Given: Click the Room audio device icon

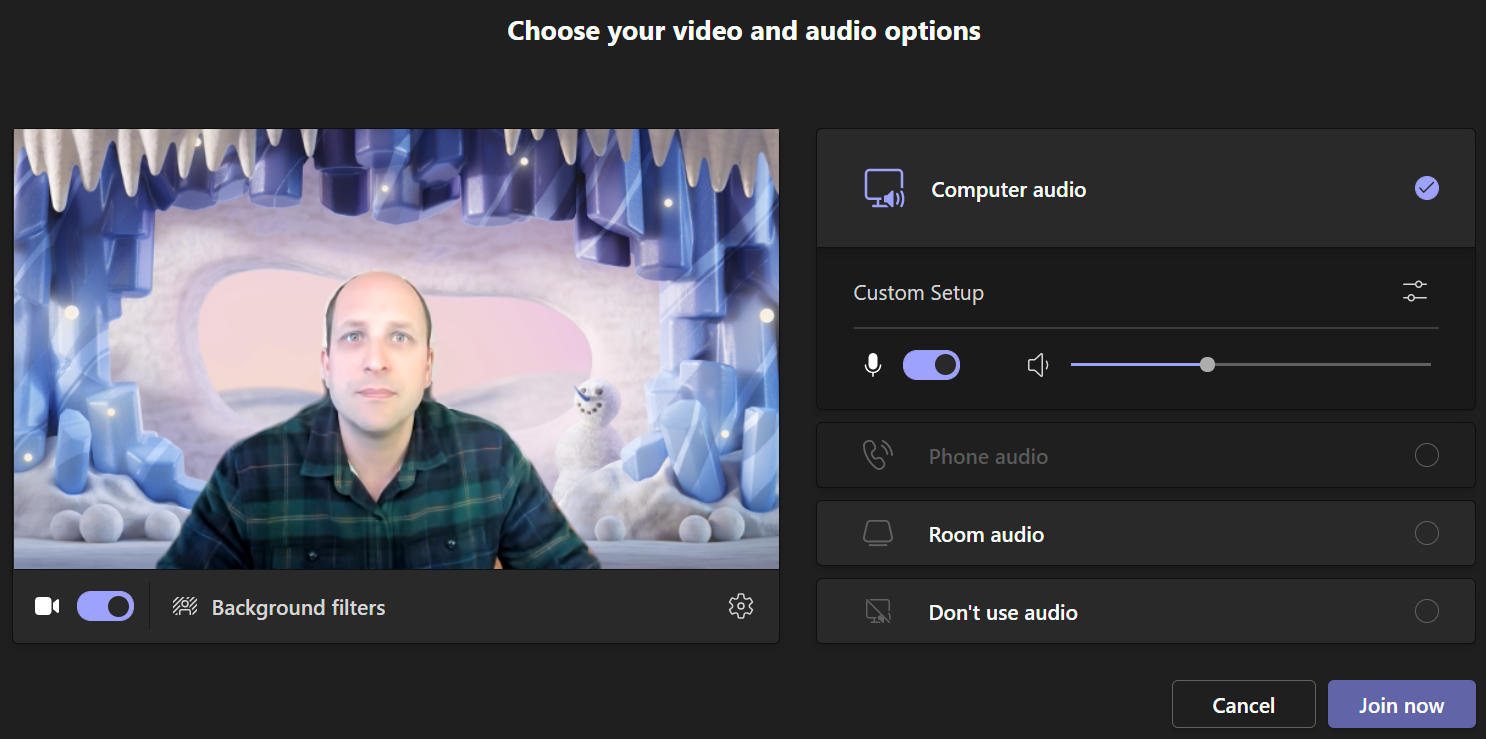Looking at the screenshot, I should point(877,534).
